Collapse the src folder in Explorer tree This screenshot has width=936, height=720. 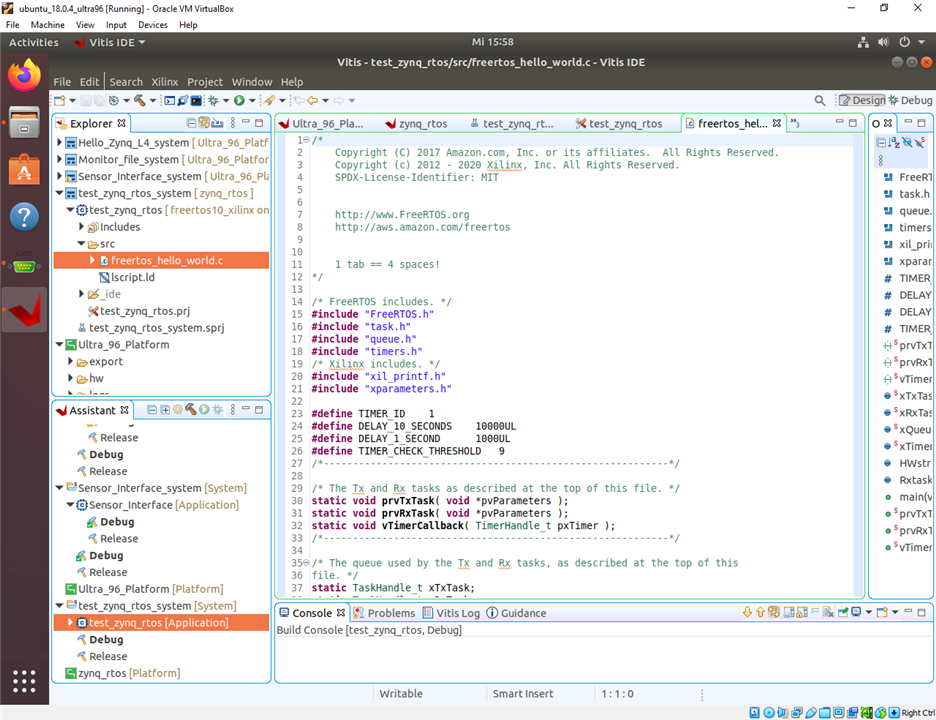click(x=82, y=244)
